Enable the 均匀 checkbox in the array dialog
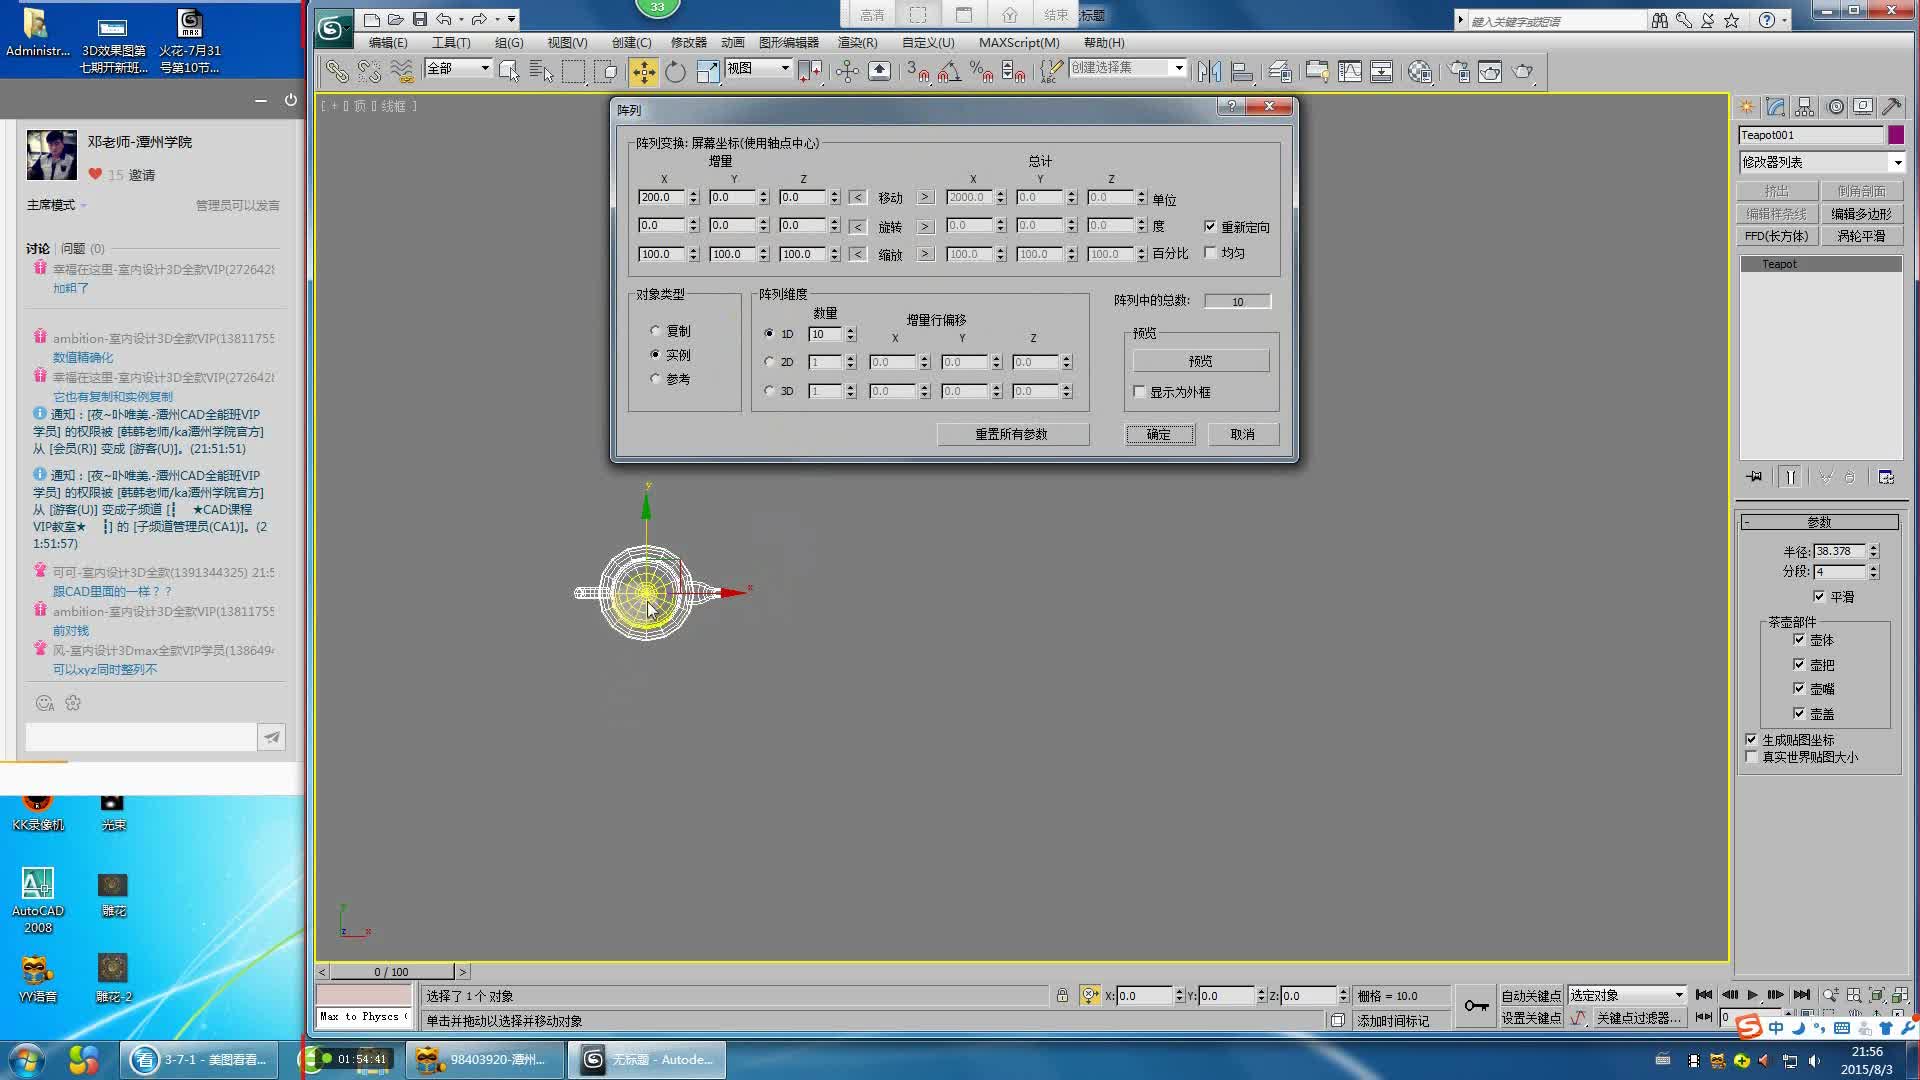The image size is (1920, 1080). coord(1212,253)
